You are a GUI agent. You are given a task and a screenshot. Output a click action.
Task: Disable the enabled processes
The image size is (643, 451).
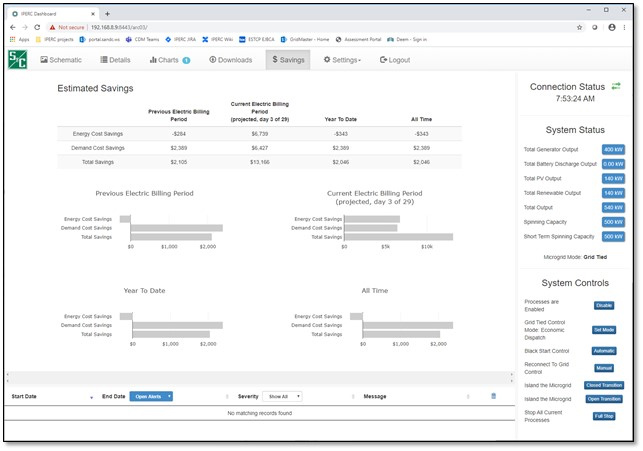(604, 305)
